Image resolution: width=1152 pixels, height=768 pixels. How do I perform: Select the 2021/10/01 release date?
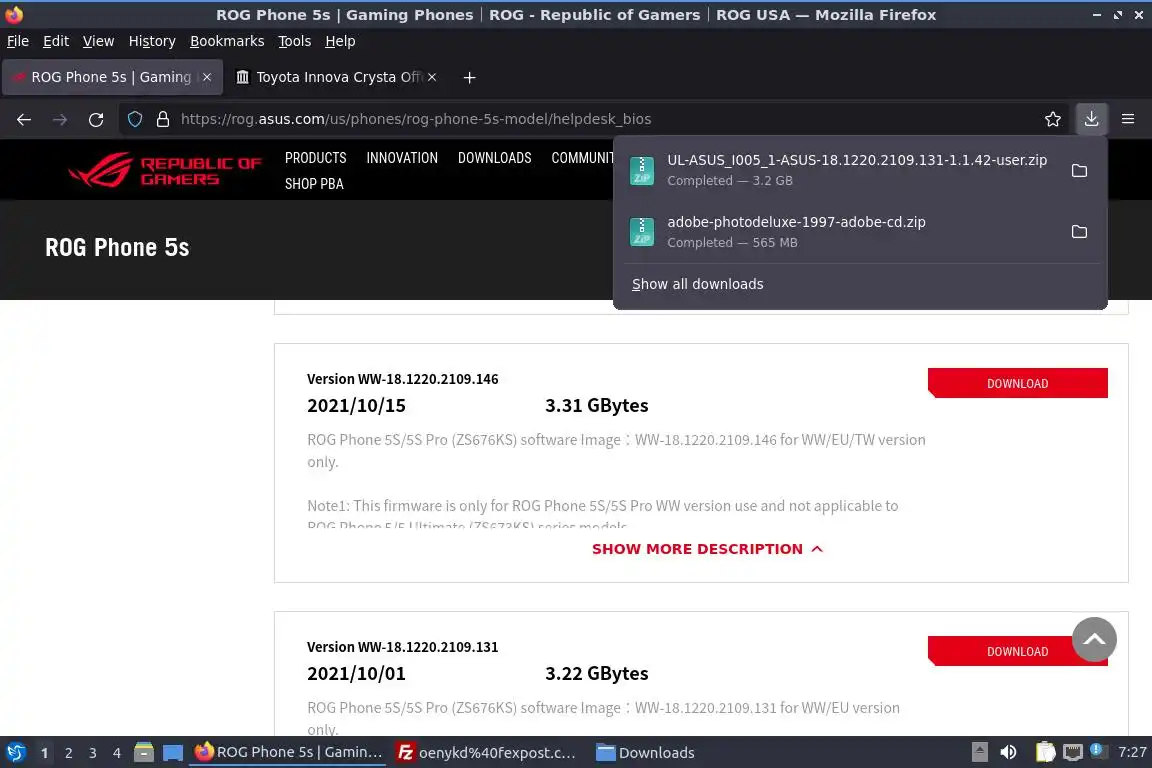click(356, 674)
